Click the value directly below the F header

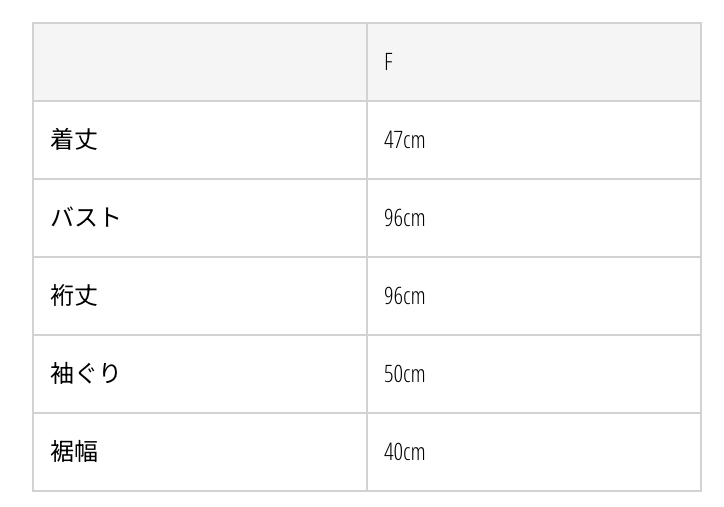coord(404,140)
